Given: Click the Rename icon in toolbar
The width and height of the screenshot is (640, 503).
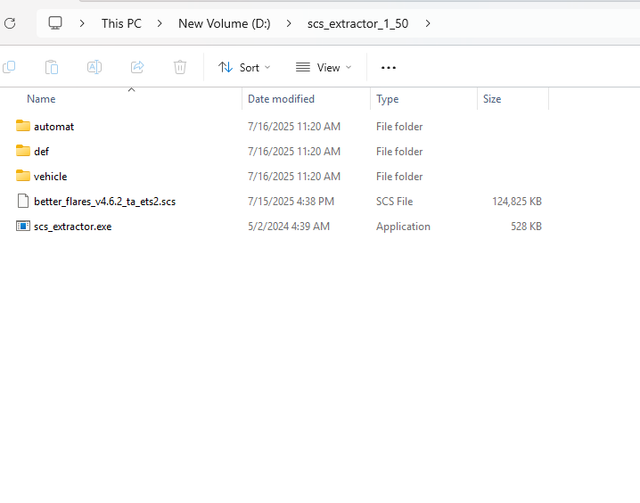Looking at the screenshot, I should click(x=94, y=67).
